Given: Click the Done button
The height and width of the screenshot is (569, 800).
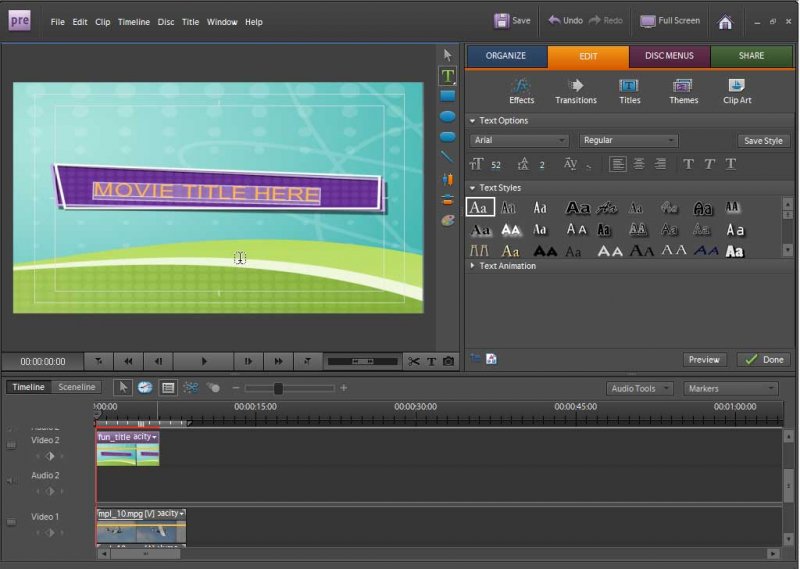Looking at the screenshot, I should coord(764,360).
